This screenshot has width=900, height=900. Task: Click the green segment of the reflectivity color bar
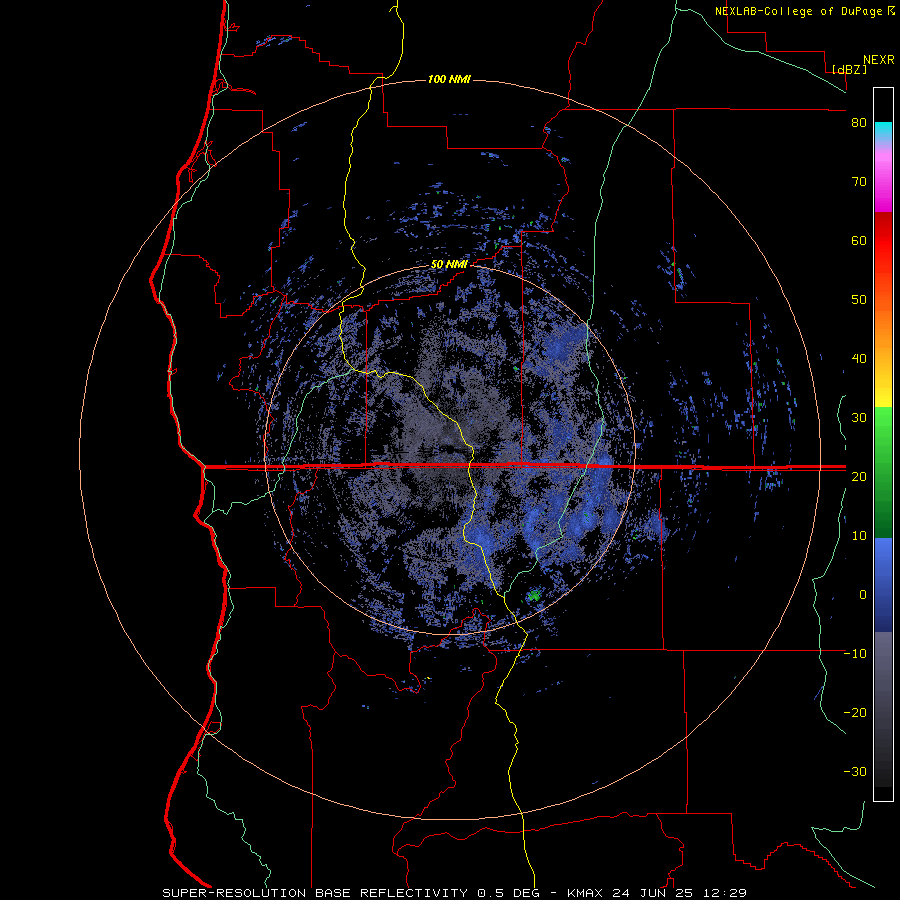tap(883, 472)
